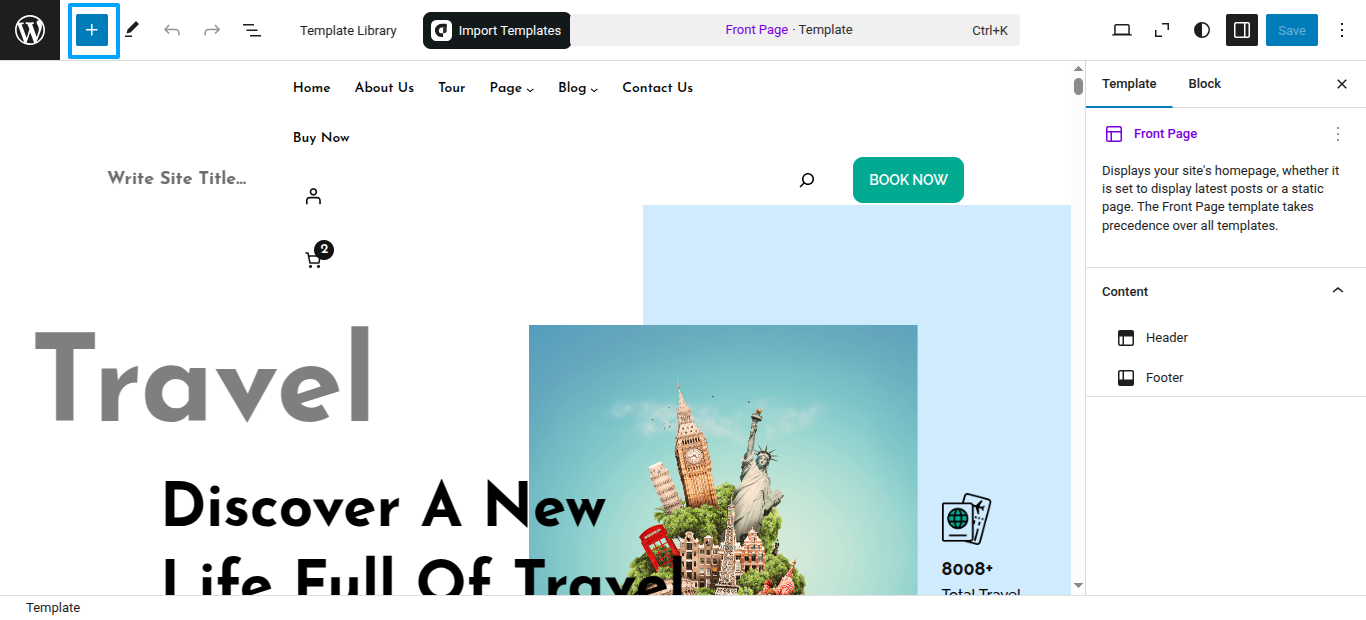1366x620 pixels.
Task: Click the scrollbar up arrow
Action: tap(1078, 68)
